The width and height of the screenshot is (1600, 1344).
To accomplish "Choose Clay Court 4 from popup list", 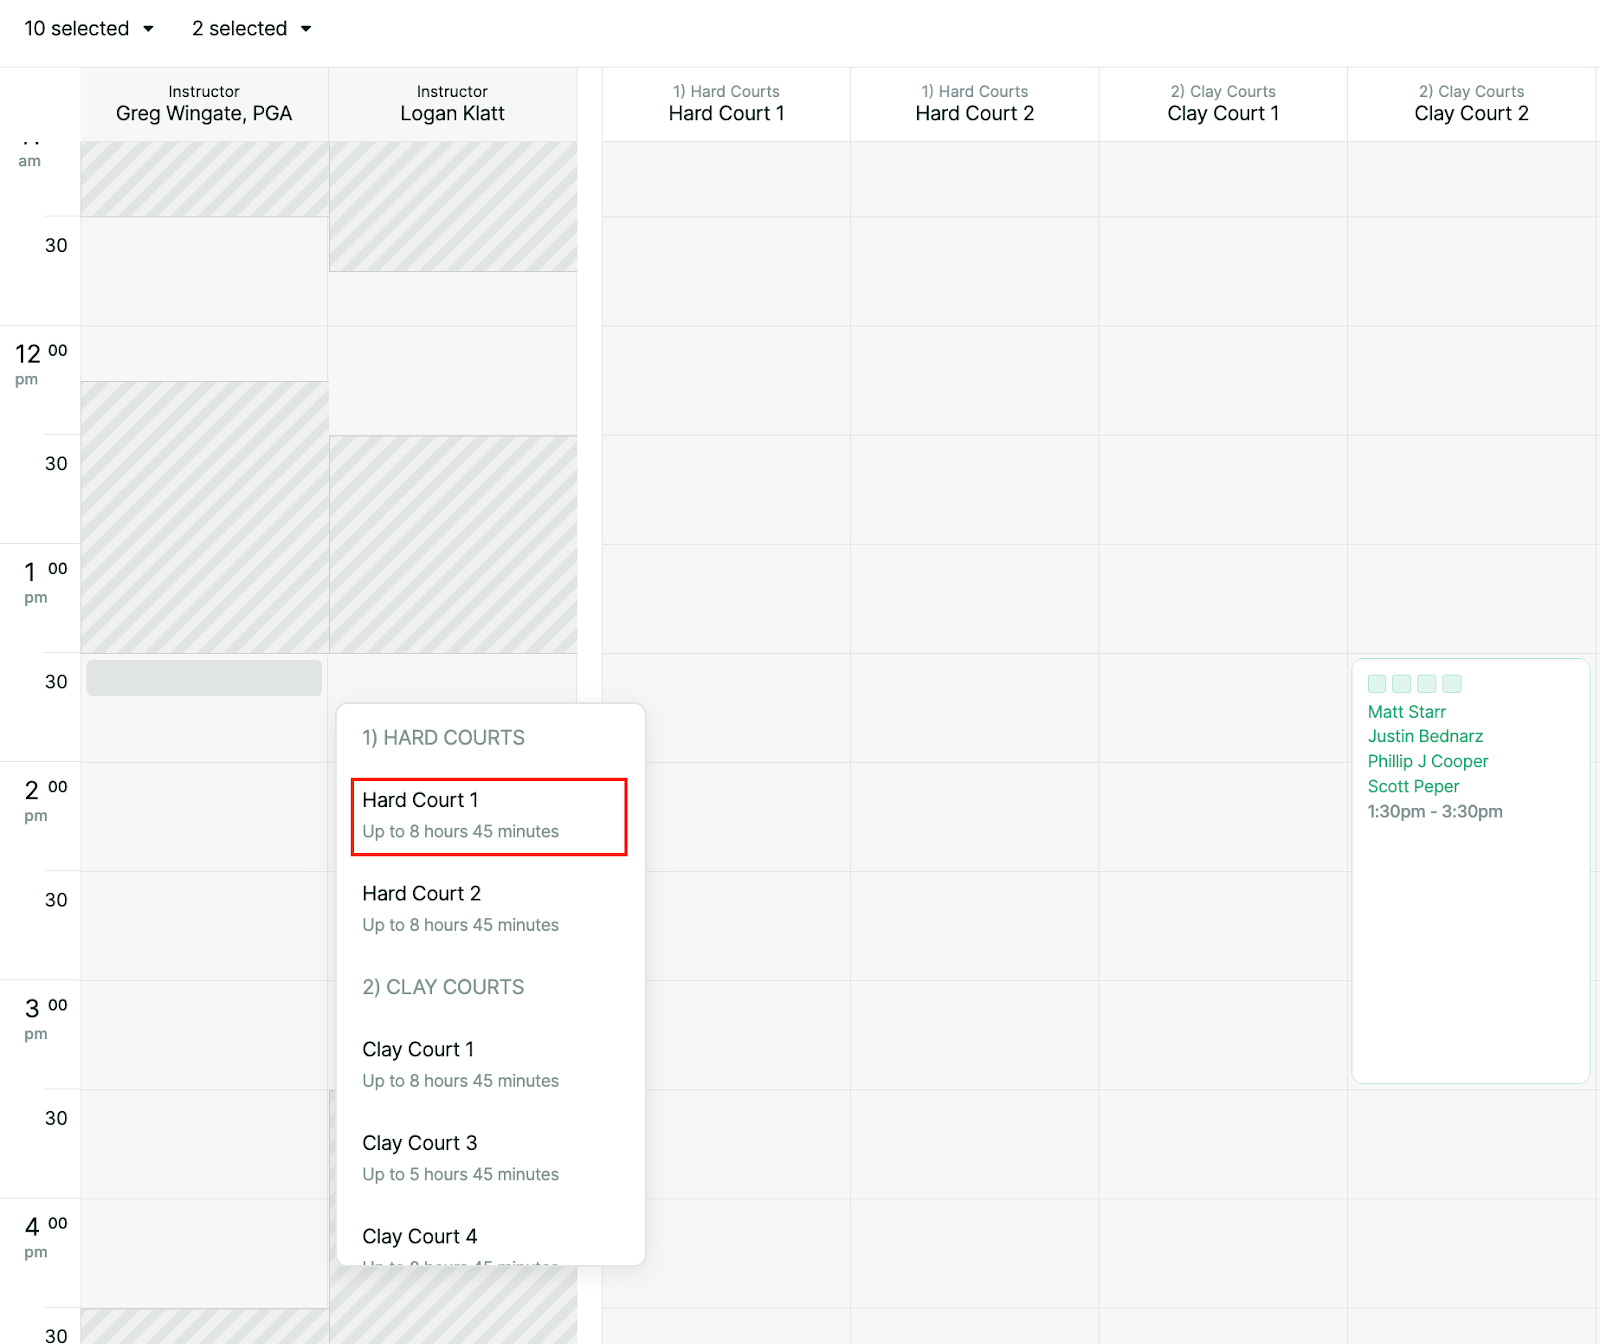I will point(489,1240).
